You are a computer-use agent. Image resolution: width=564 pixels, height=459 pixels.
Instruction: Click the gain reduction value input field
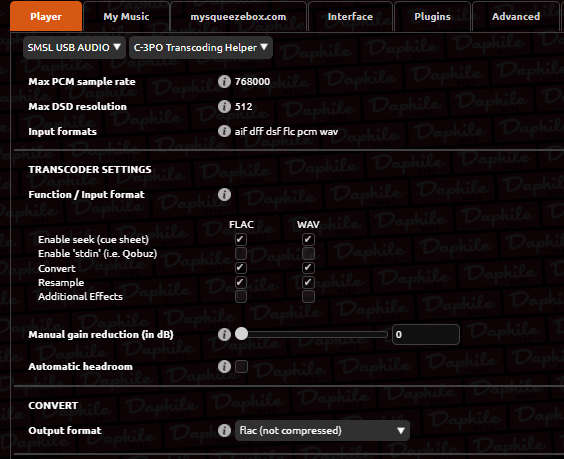click(x=426, y=335)
